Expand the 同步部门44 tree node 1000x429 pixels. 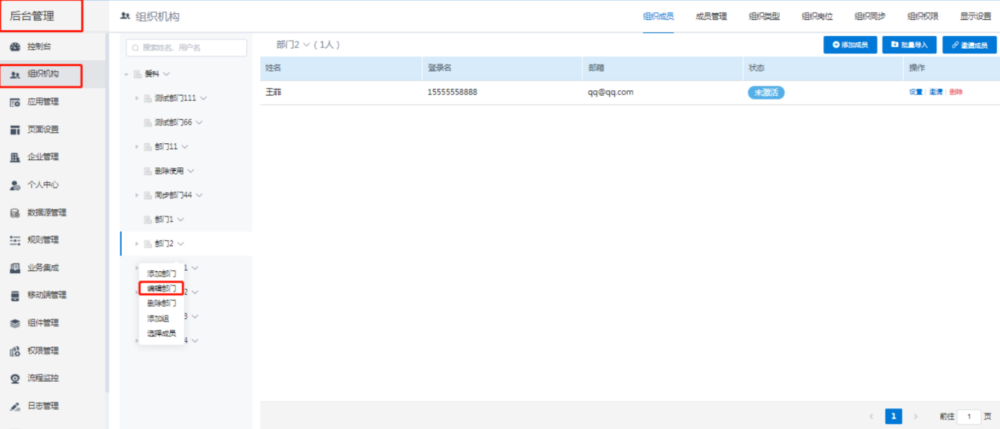[136, 195]
